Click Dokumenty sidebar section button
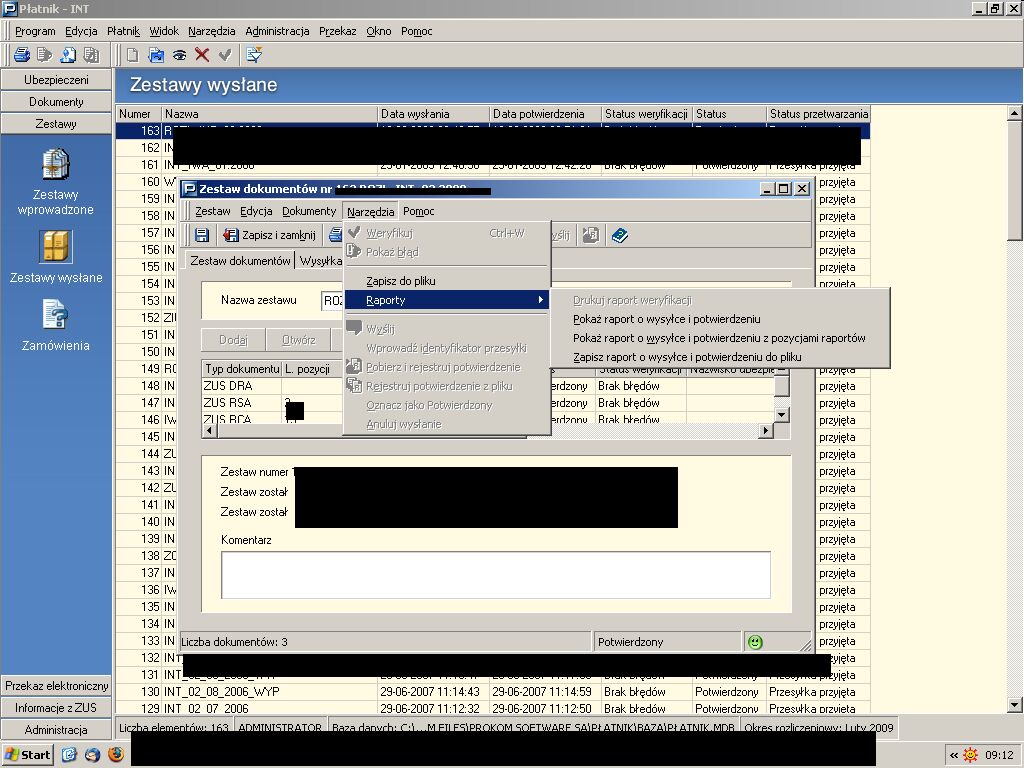Viewport: 1024px width, 768px height. pos(56,102)
